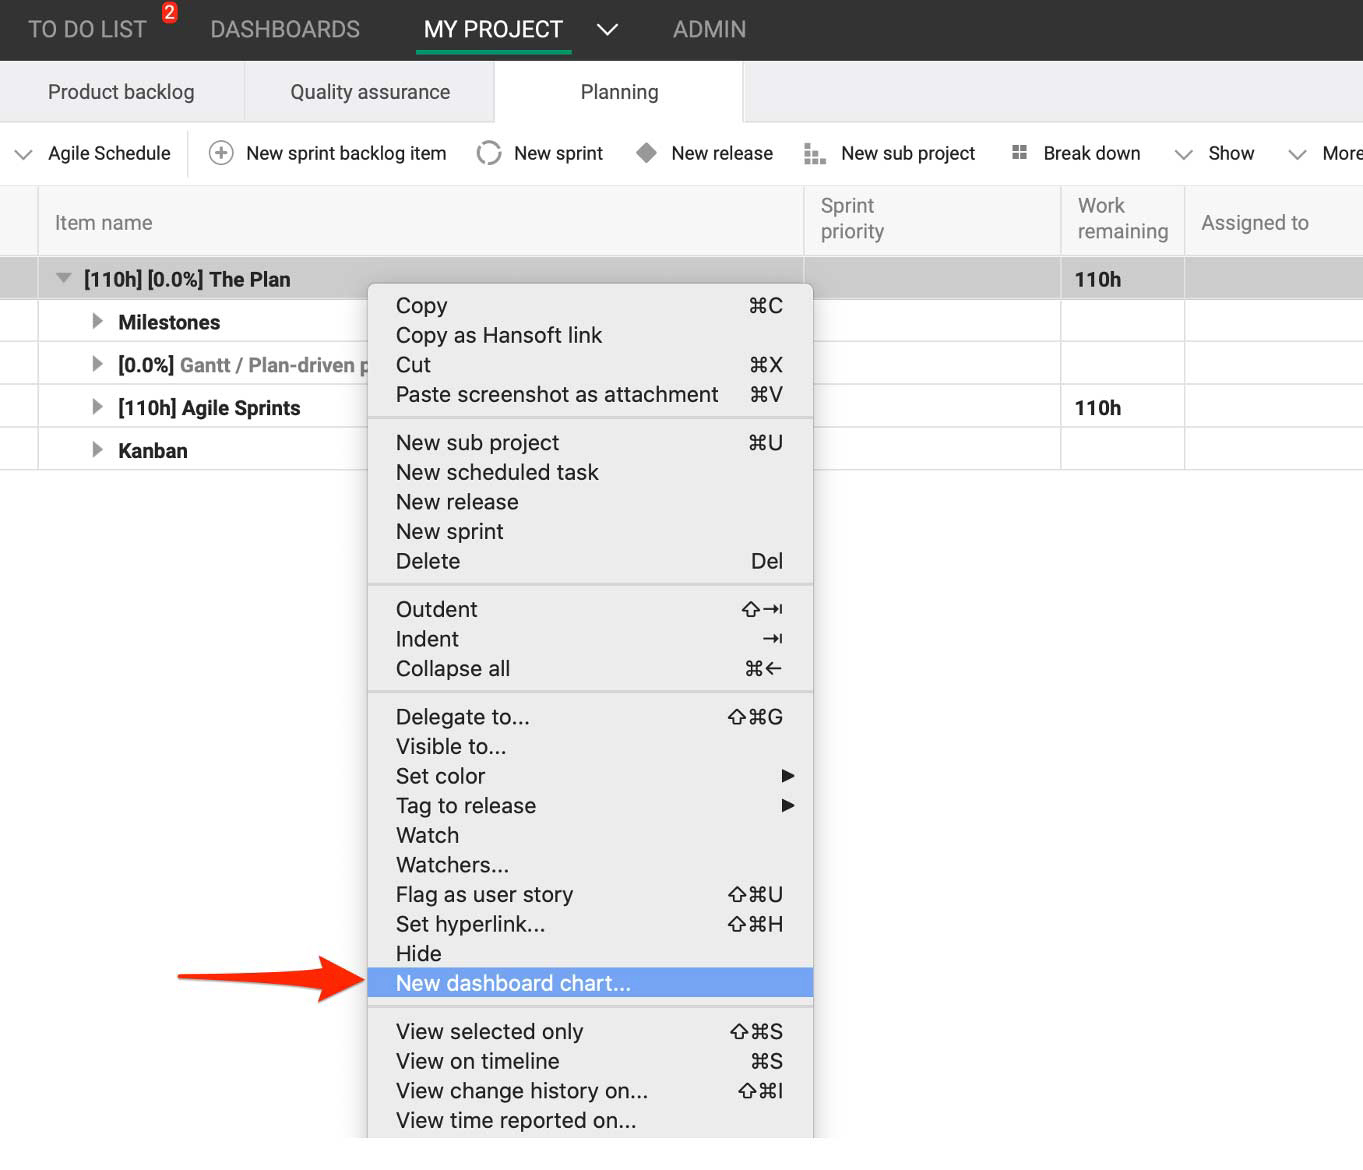Expand the Agile Sprints row
This screenshot has width=1363, height=1170.
pyautogui.click(x=97, y=407)
